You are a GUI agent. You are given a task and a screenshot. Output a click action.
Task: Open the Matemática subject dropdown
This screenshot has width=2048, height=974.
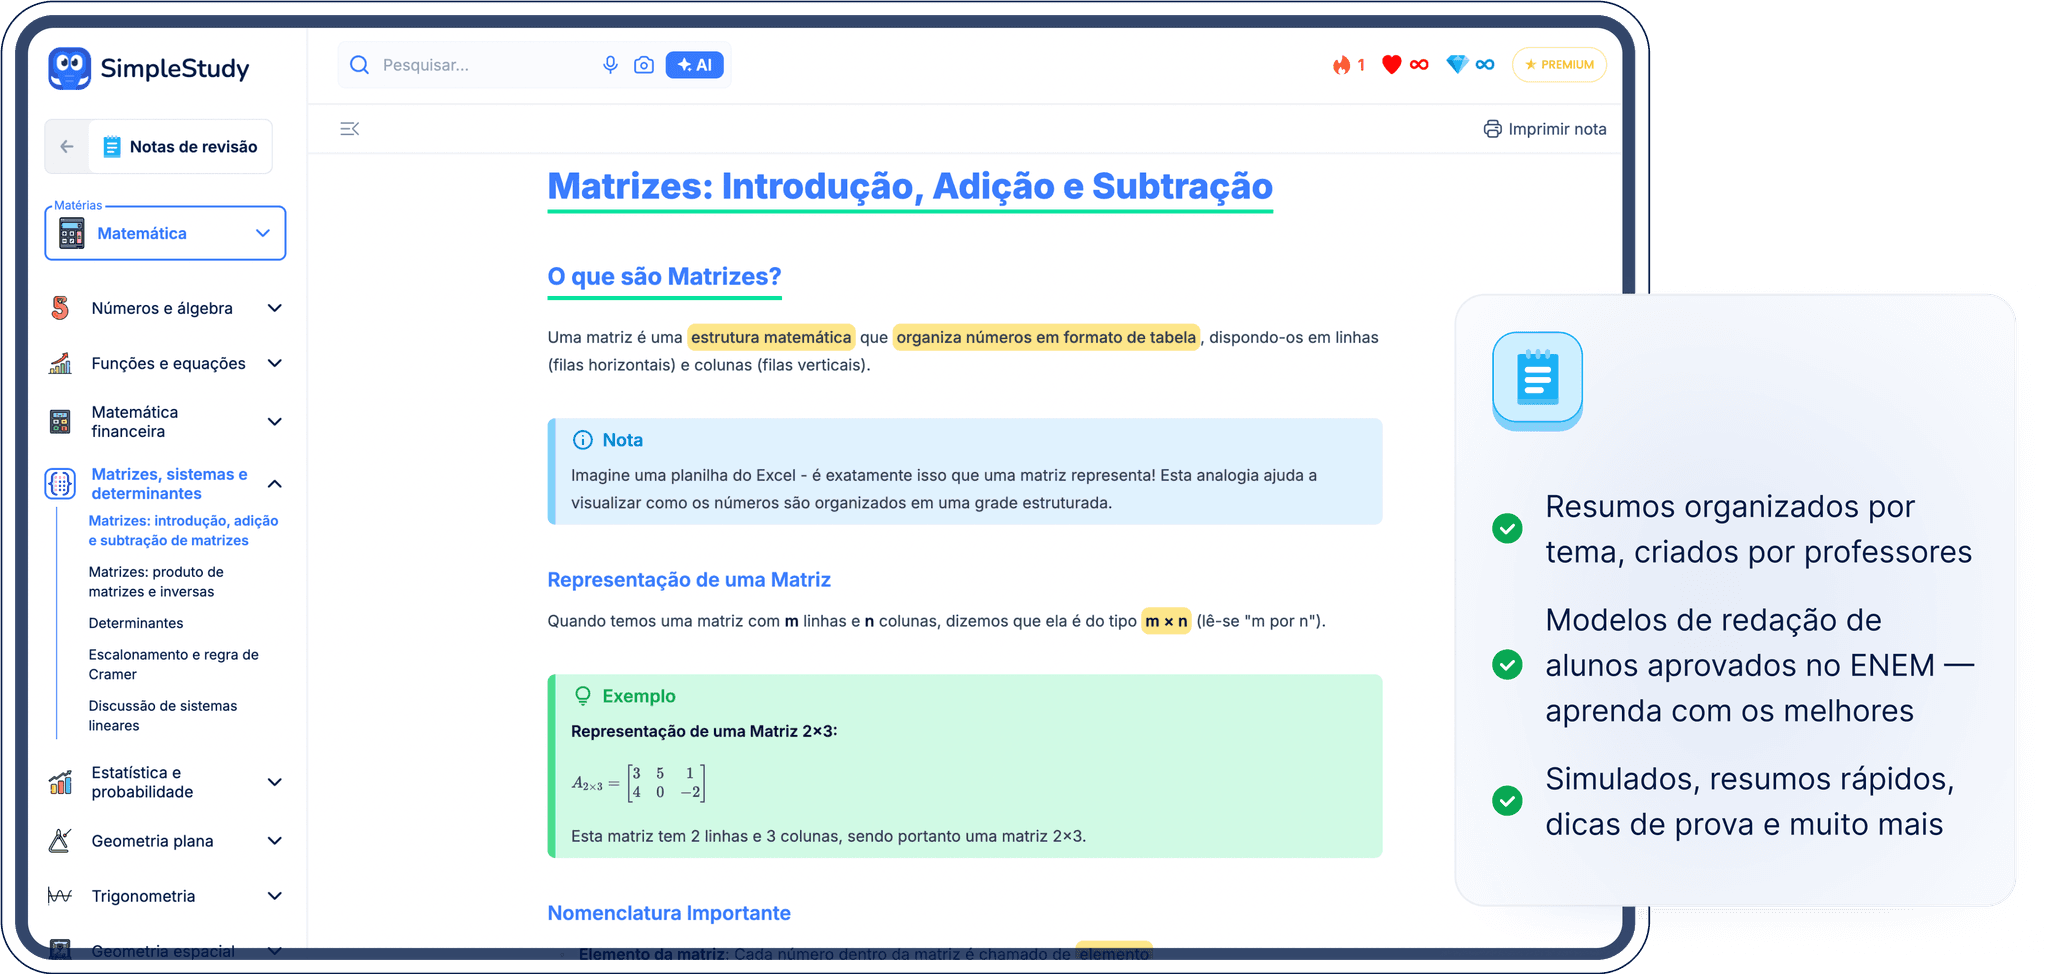click(x=165, y=233)
